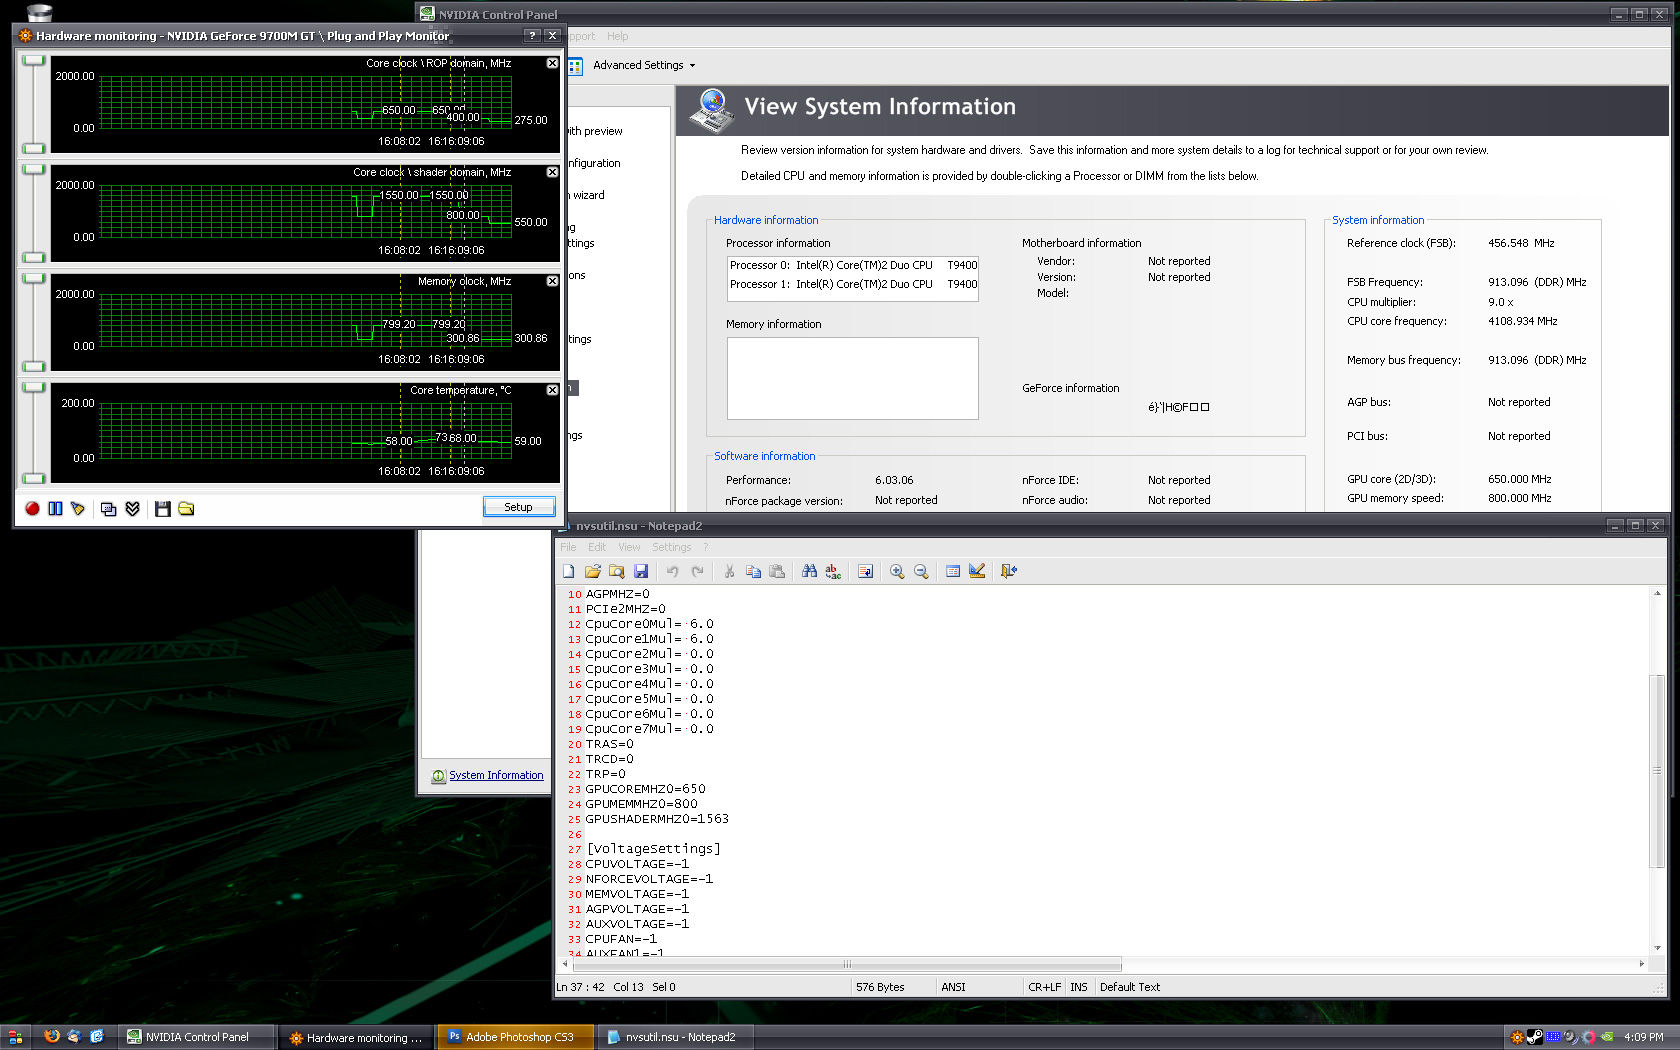Grab the top handle beside the Memory clock graph

tap(34, 278)
